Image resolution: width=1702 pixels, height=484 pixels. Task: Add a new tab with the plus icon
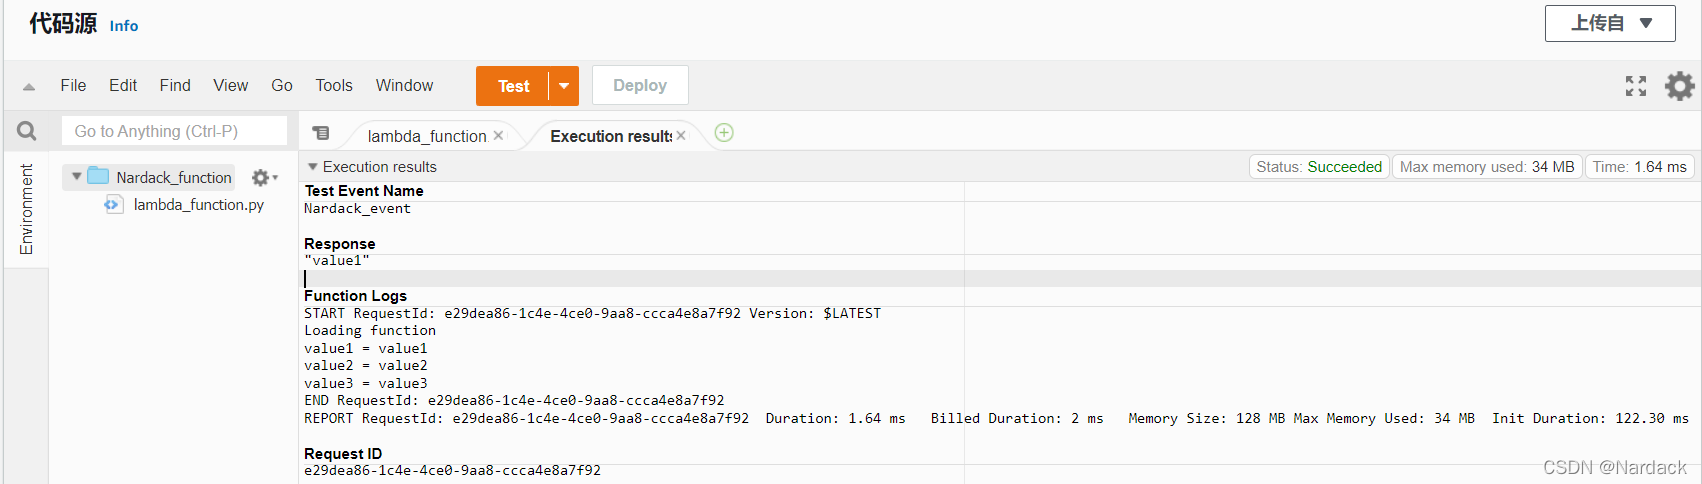(x=724, y=133)
